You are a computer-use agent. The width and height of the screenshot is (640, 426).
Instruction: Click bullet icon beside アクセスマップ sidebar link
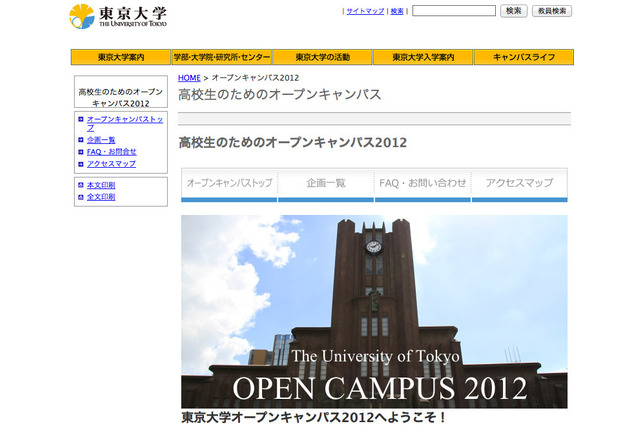coord(80,164)
